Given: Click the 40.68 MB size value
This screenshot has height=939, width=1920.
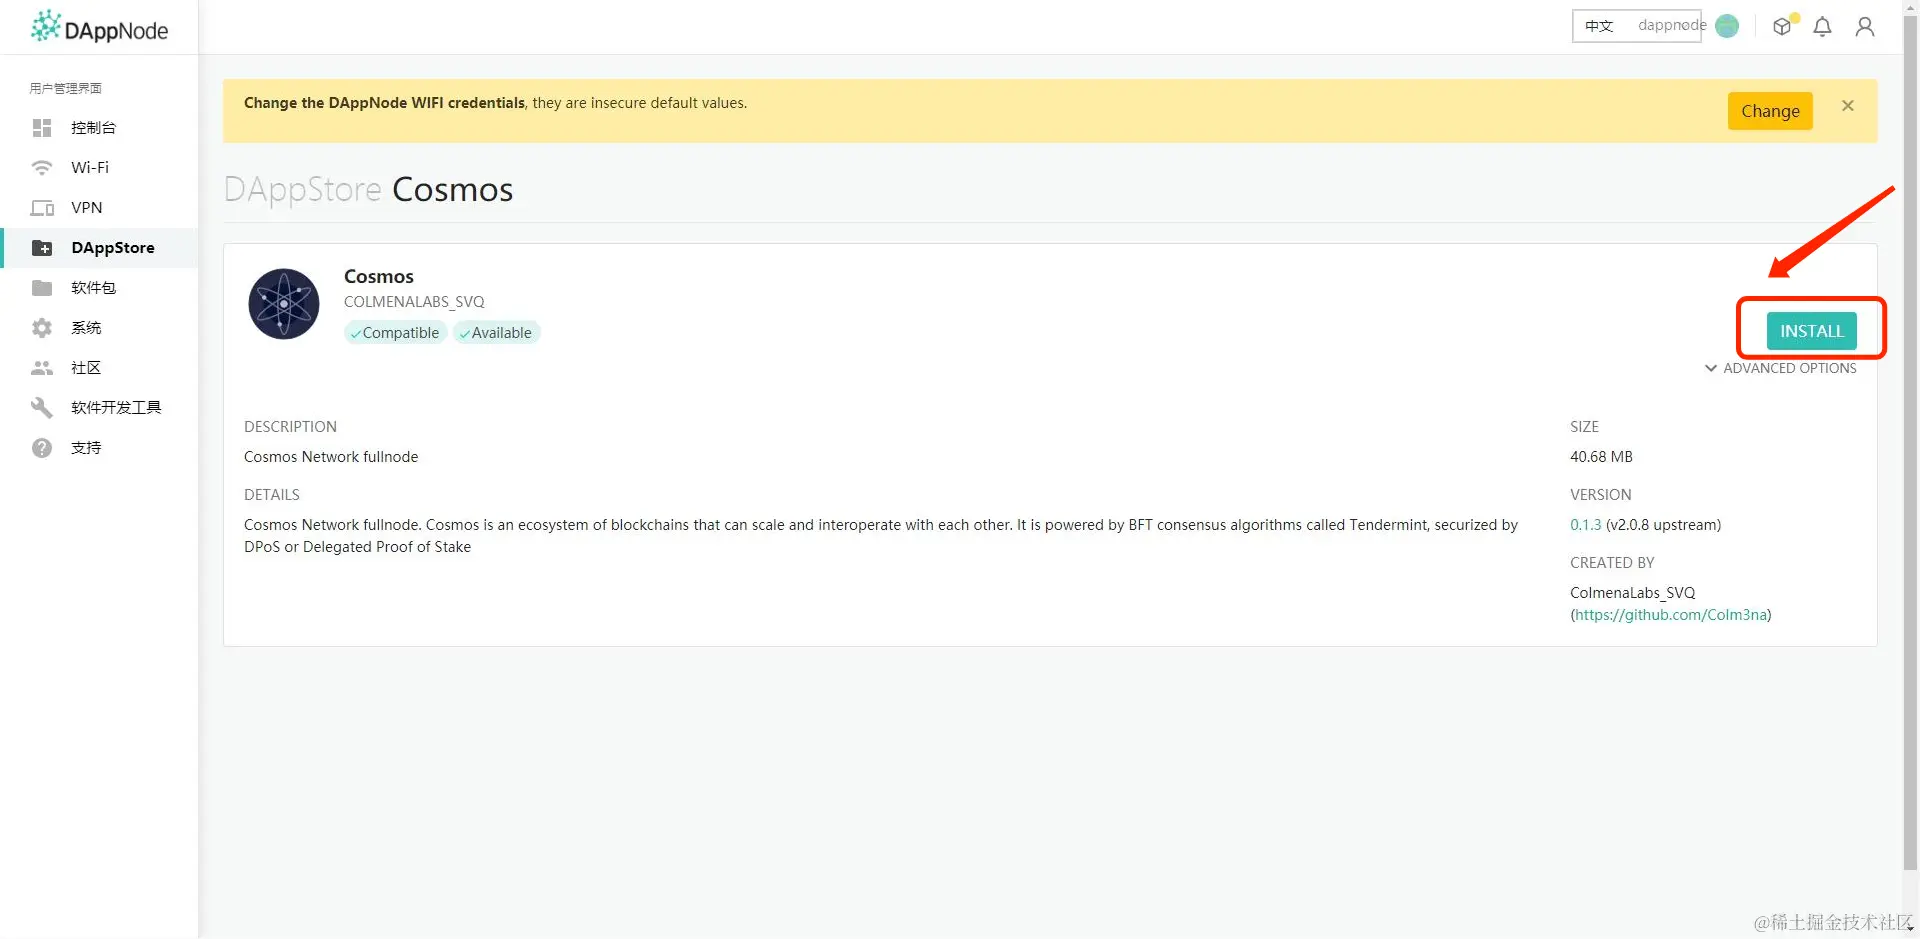Looking at the screenshot, I should (1601, 457).
